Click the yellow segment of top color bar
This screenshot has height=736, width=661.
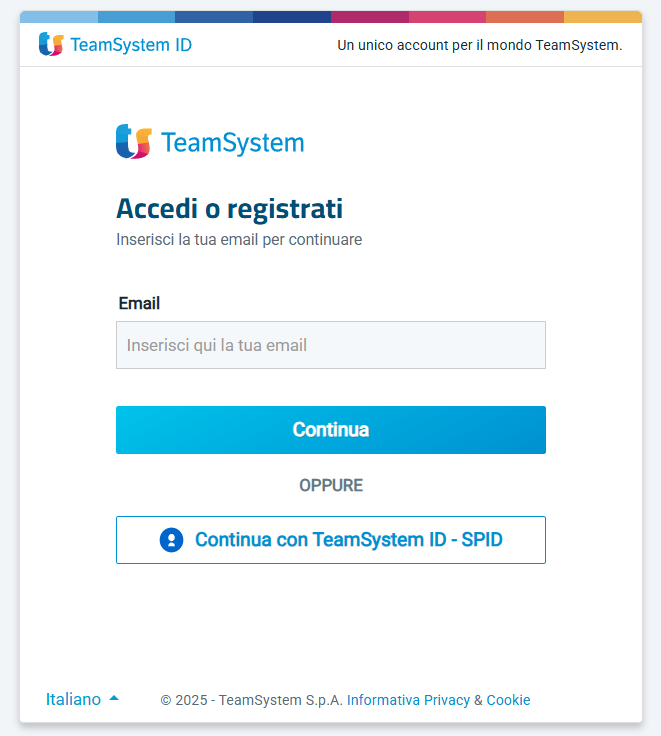click(602, 17)
